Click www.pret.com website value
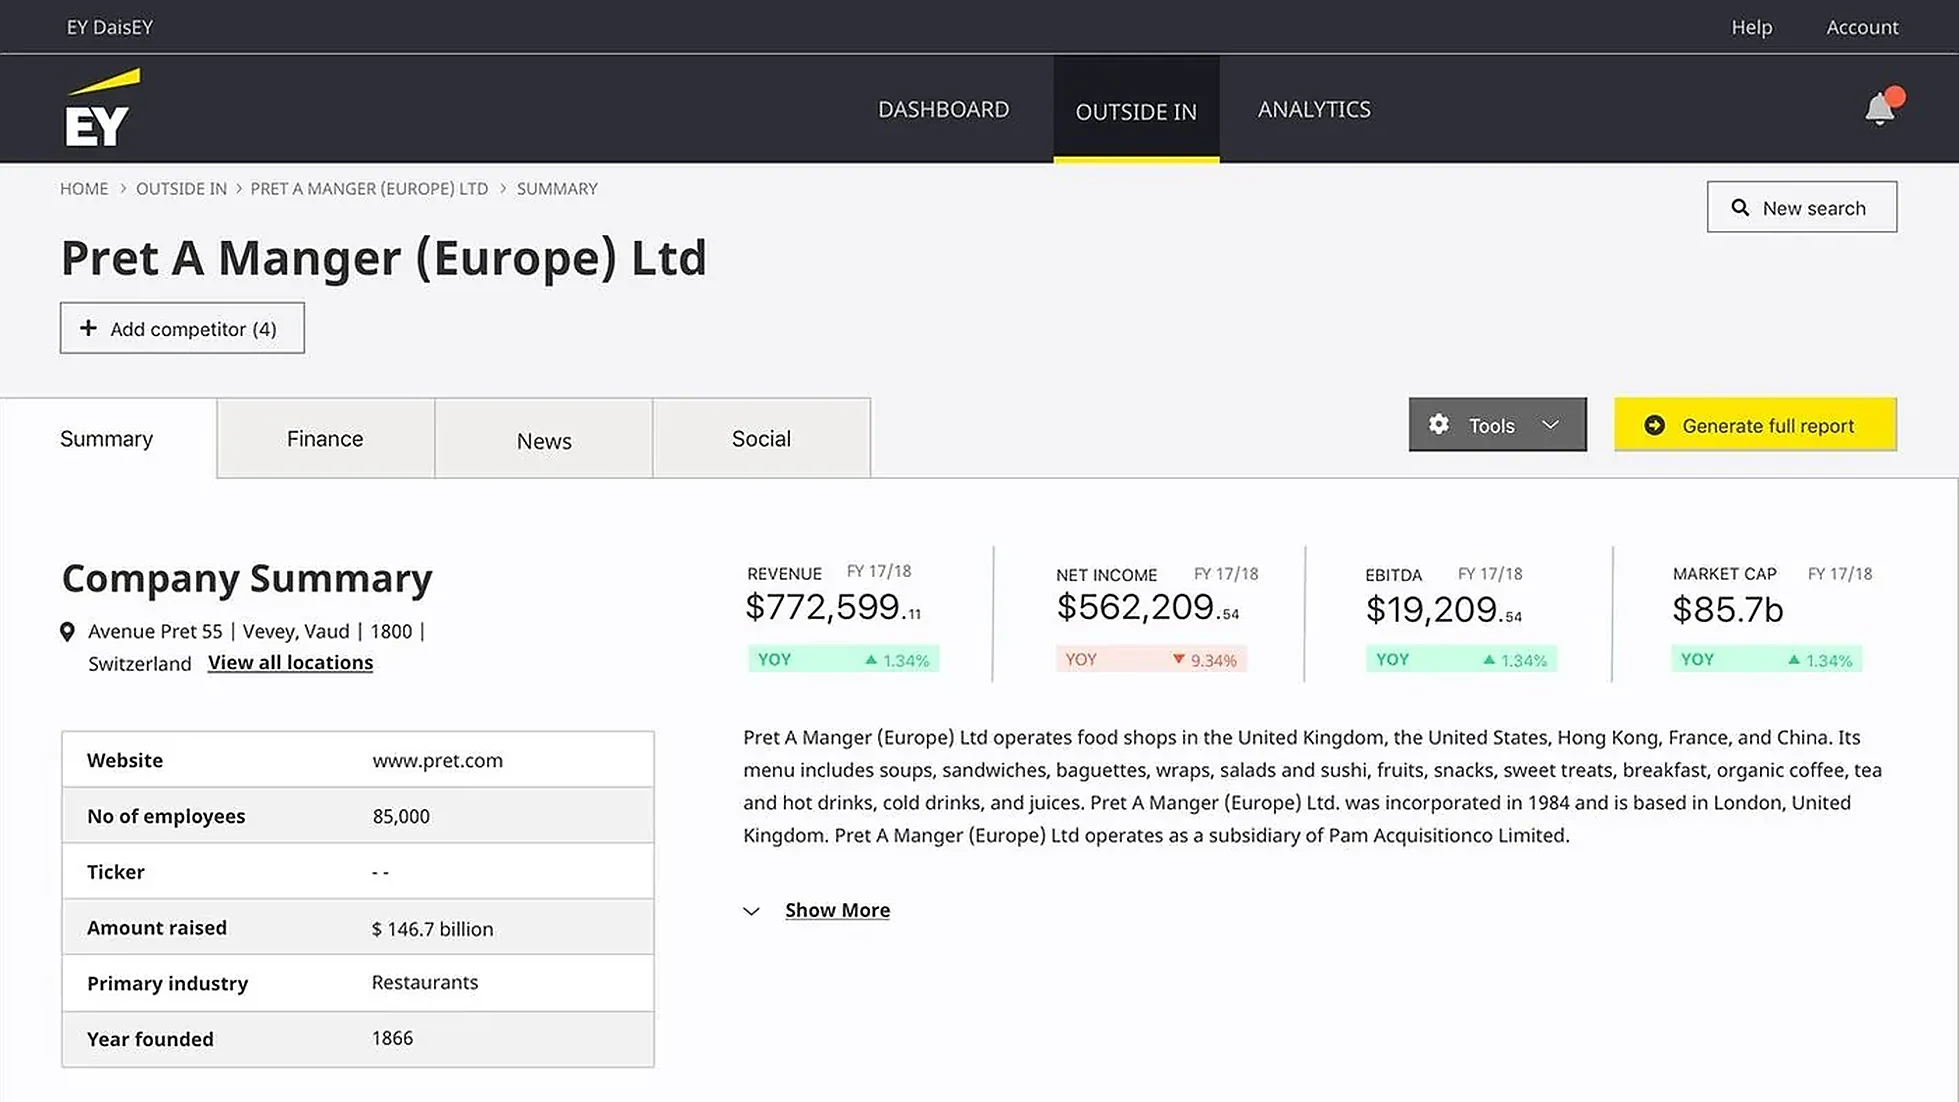 click(x=437, y=760)
